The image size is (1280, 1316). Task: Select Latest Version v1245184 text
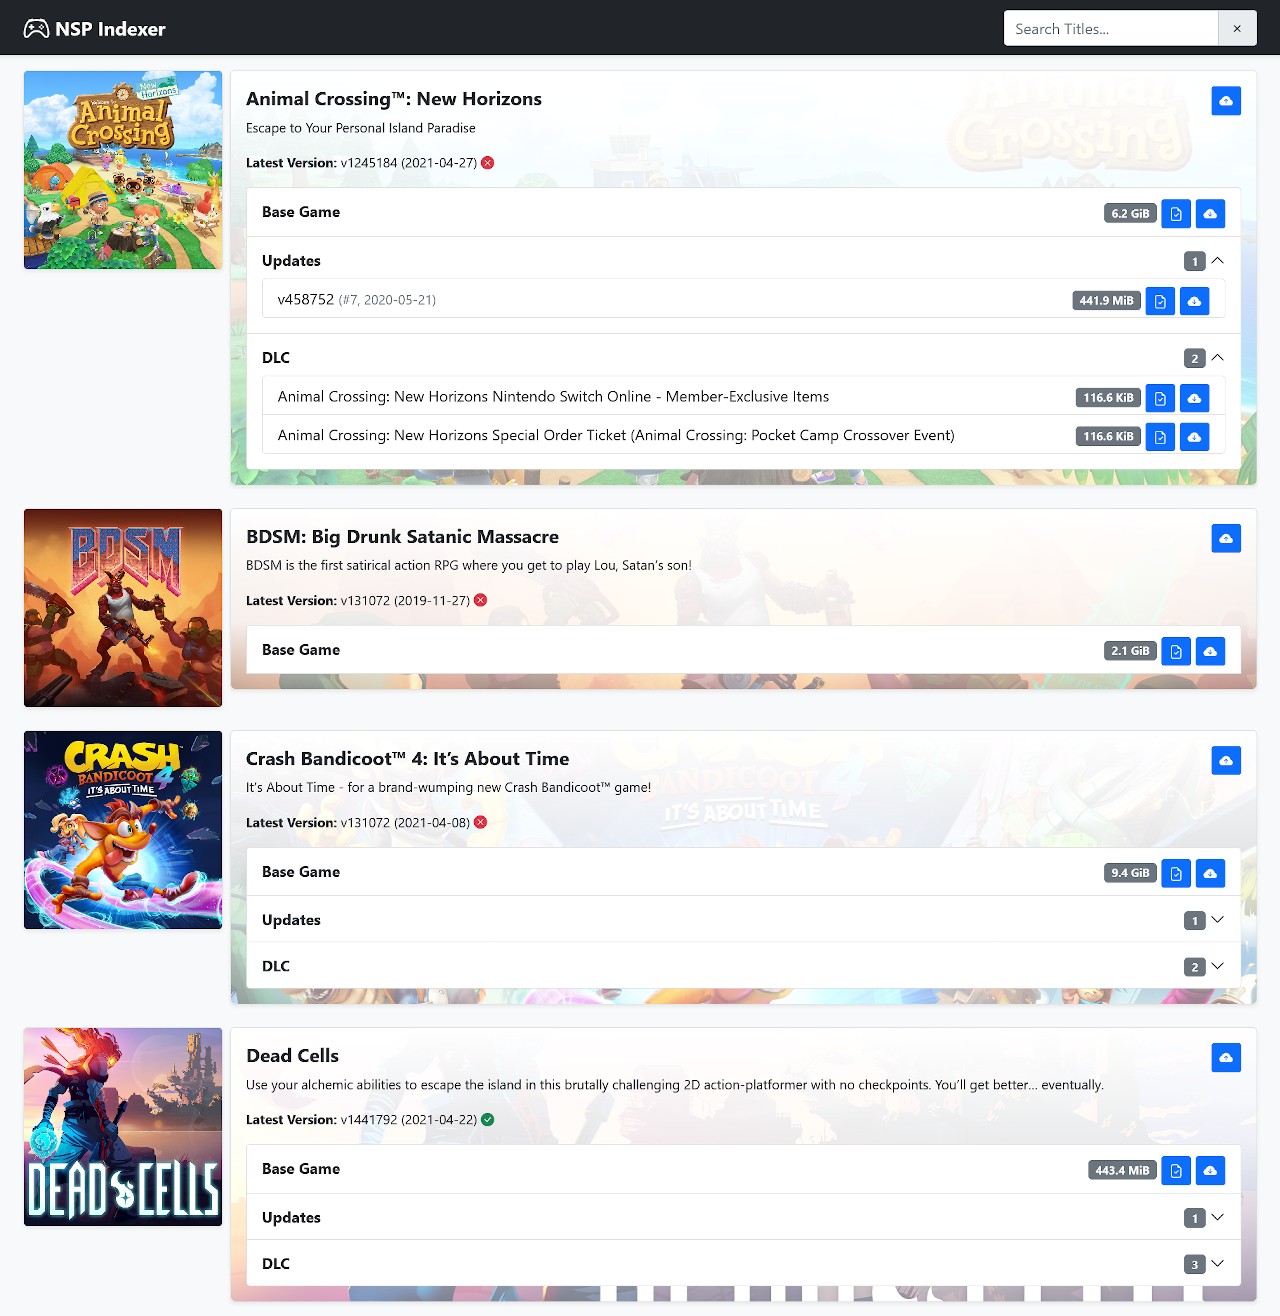tap(361, 163)
